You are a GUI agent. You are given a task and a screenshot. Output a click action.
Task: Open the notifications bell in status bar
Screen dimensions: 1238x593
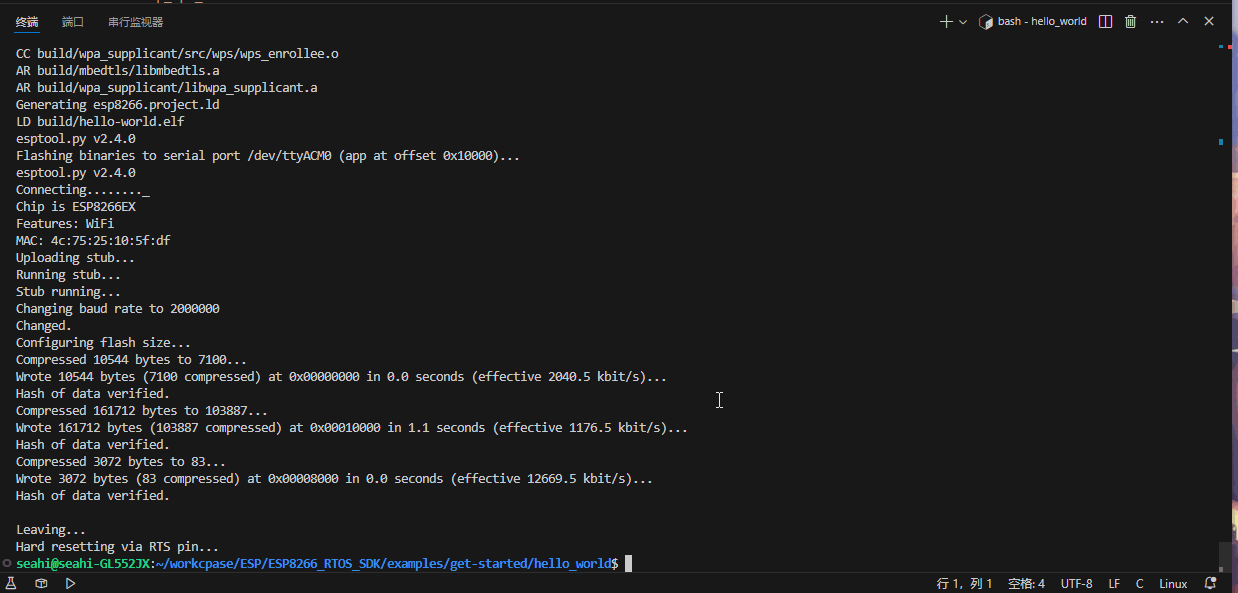click(x=1211, y=583)
